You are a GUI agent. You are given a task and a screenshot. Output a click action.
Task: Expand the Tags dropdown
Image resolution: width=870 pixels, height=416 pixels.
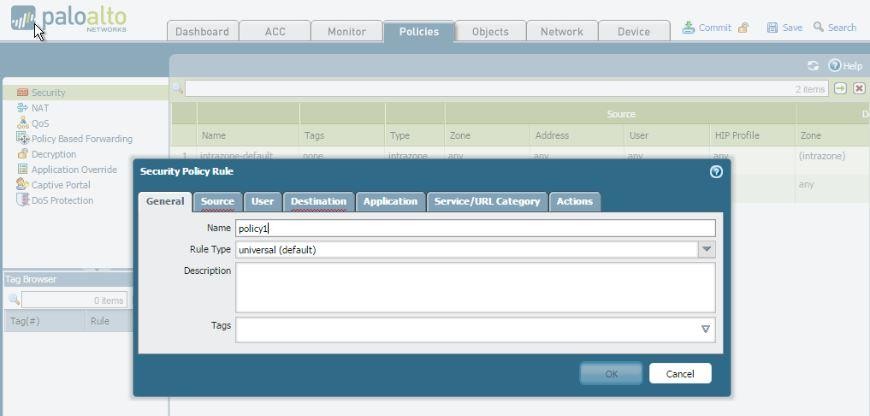click(705, 329)
